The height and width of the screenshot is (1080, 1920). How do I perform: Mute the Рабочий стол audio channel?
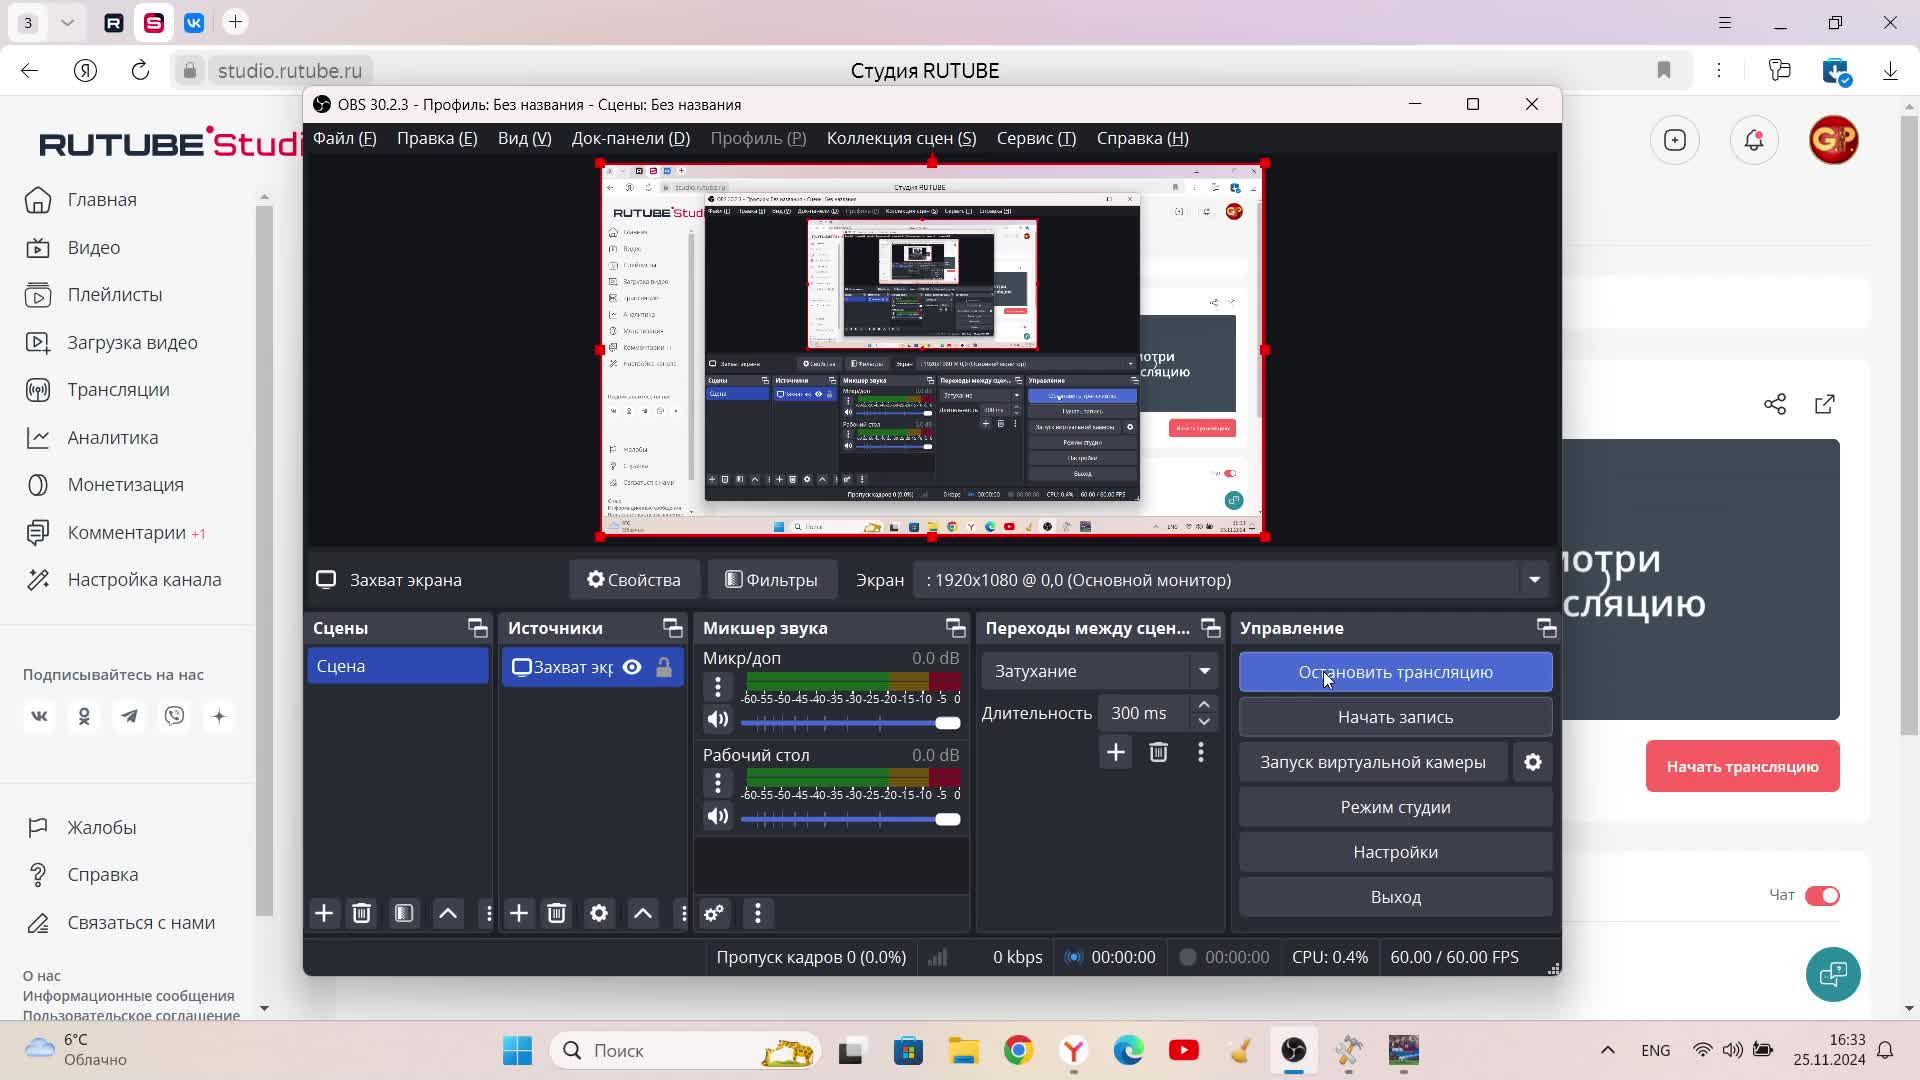[x=717, y=816]
